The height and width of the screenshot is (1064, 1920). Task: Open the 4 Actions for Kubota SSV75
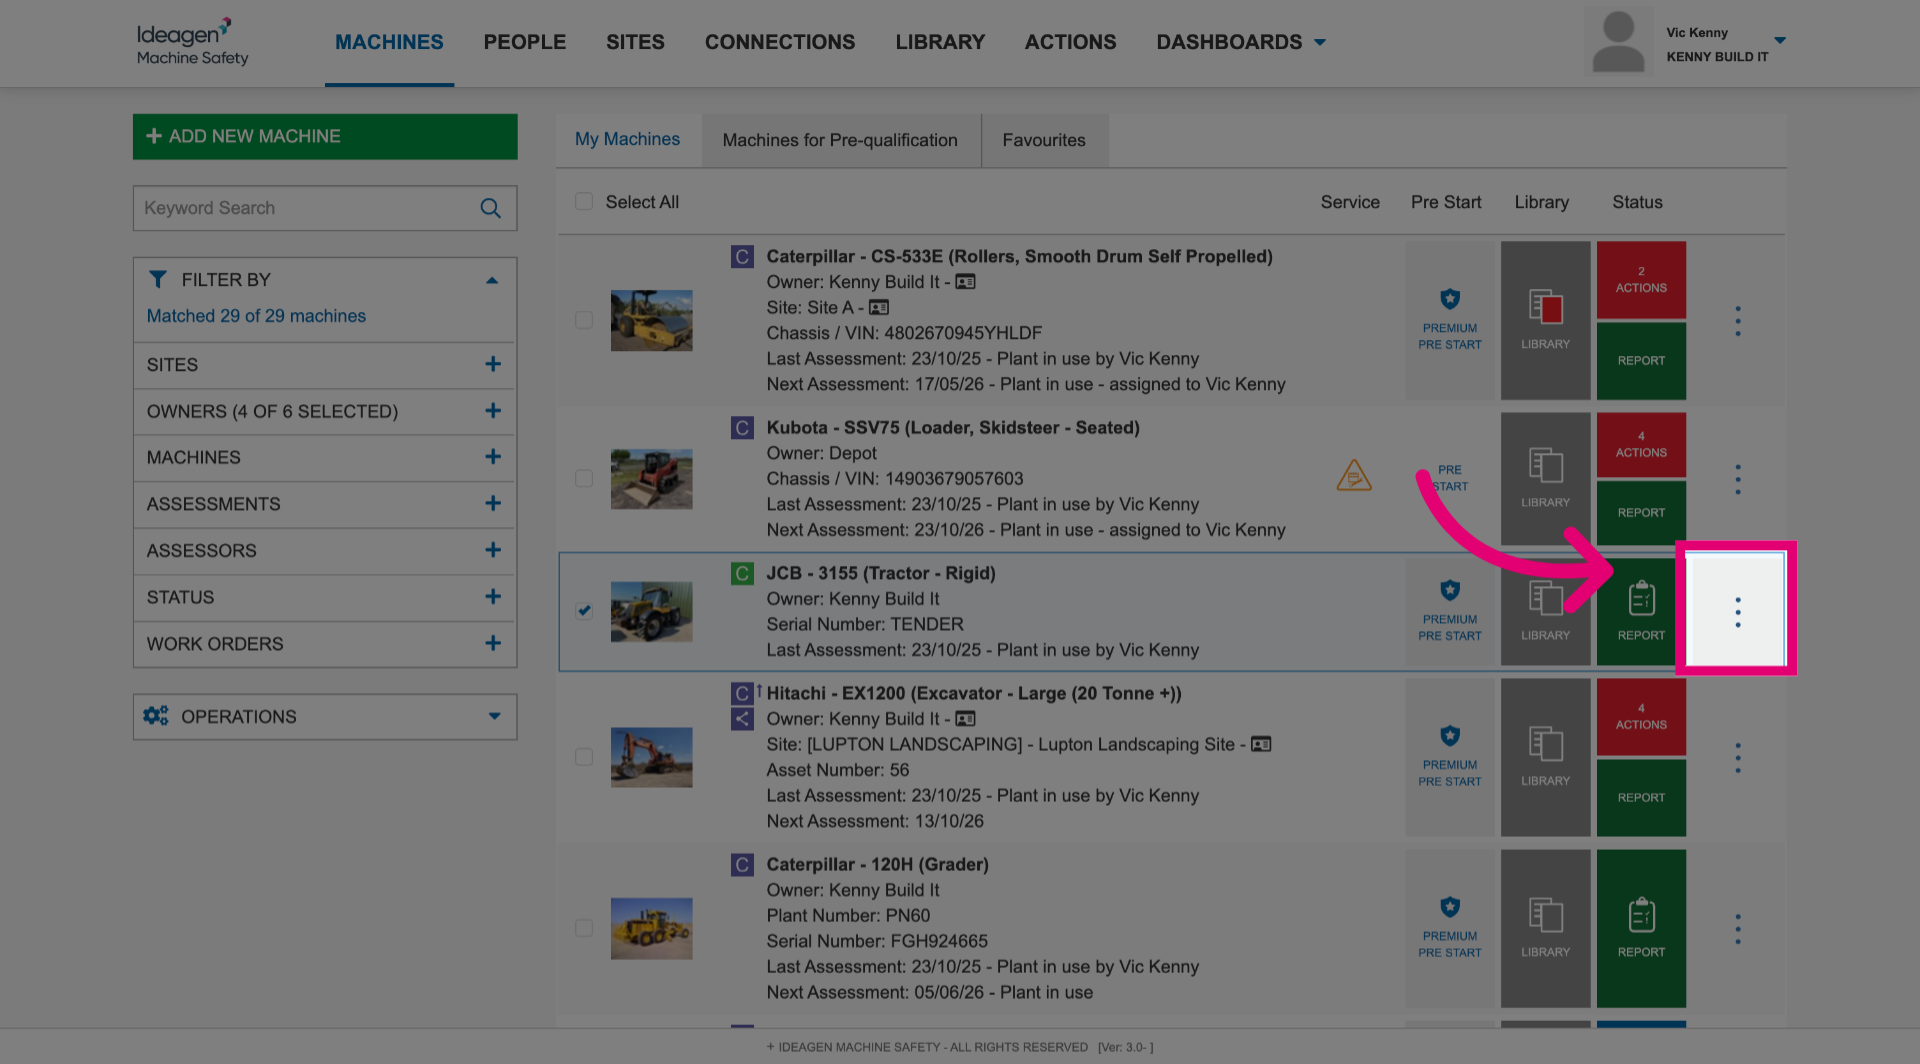coord(1641,445)
